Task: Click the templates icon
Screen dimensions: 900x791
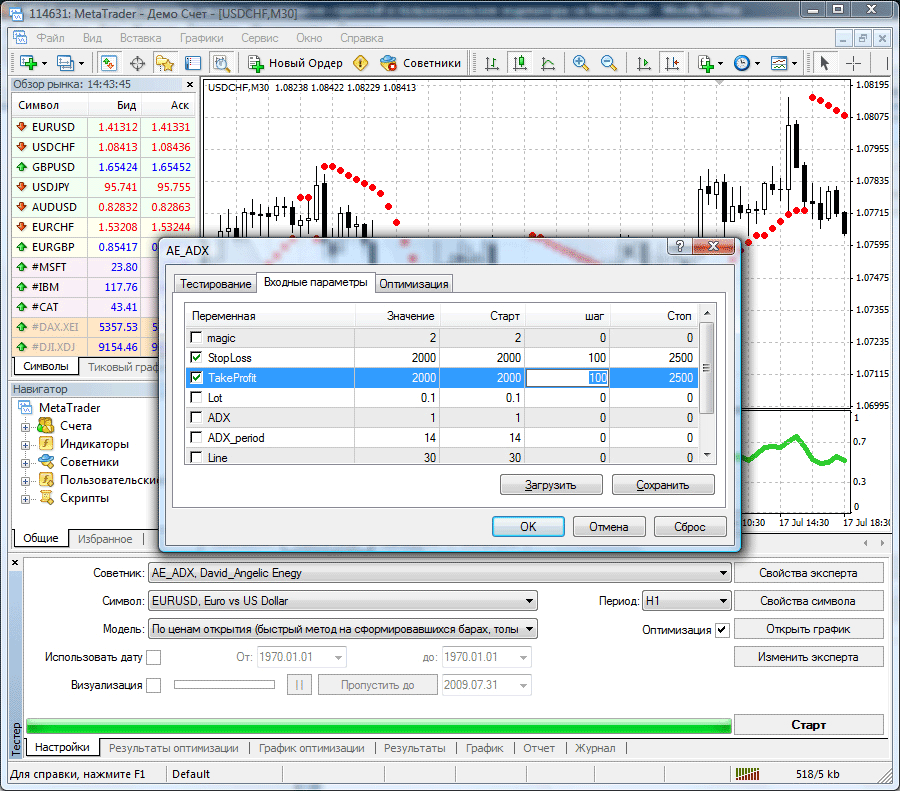Action: tap(779, 63)
